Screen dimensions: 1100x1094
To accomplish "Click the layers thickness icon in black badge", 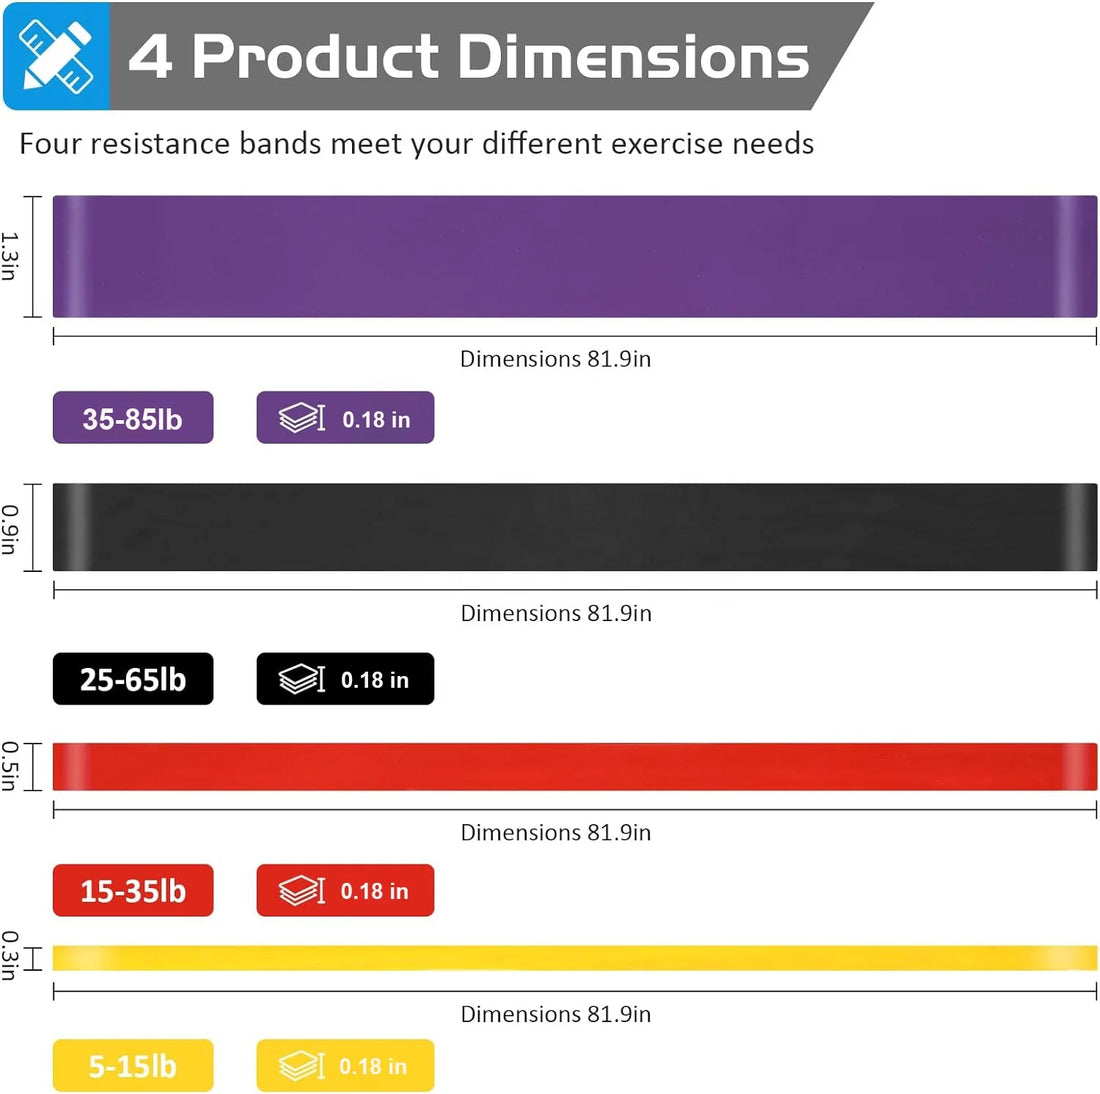I will tap(301, 680).
